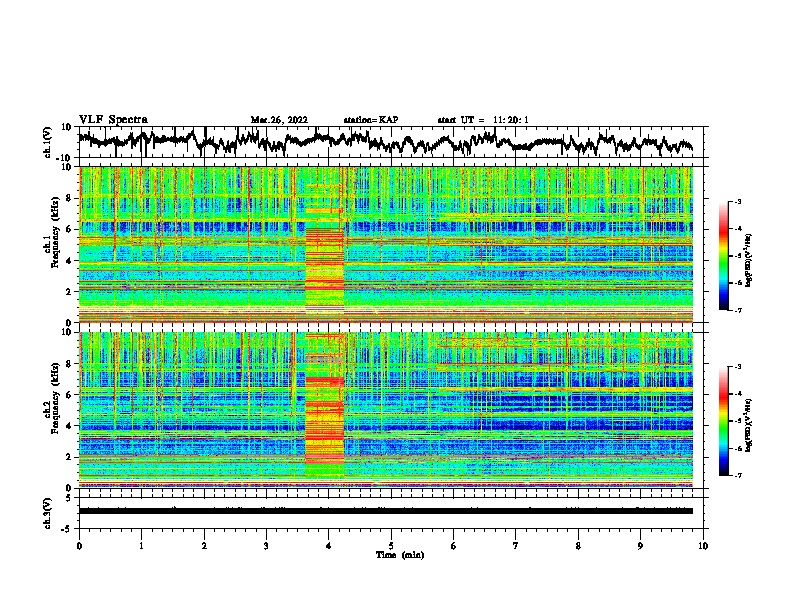Click the "-7" label on ch.2 color bar
Viewport: 792px width, 612px height.
(x=737, y=475)
